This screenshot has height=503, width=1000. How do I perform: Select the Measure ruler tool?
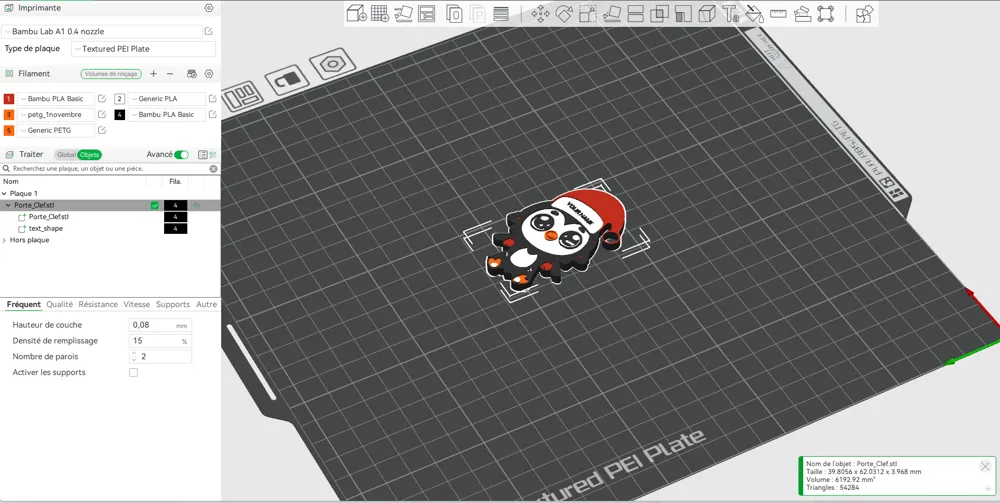pos(778,13)
